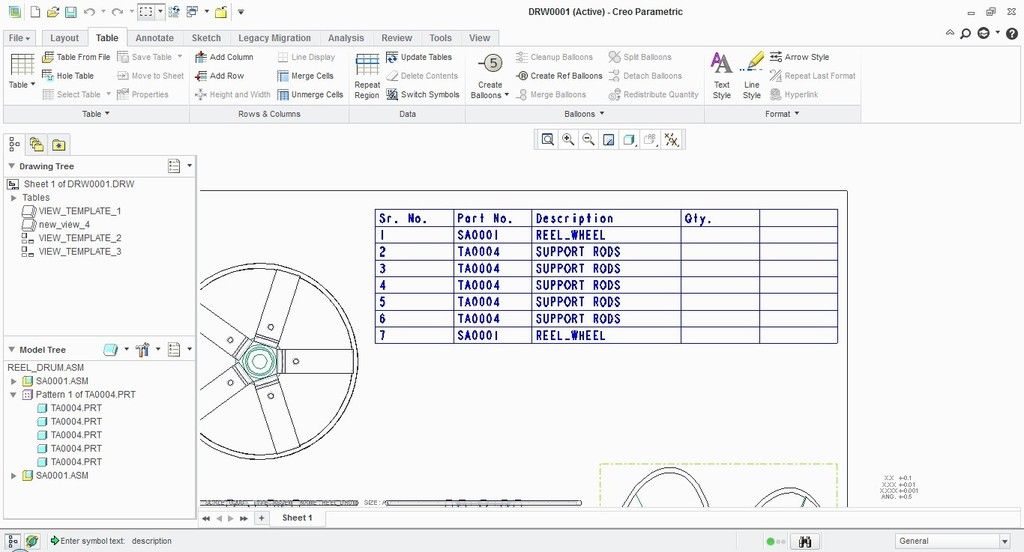This screenshot has height=552, width=1024.
Task: Switch to the Sketch tab
Action: pyautogui.click(x=206, y=38)
